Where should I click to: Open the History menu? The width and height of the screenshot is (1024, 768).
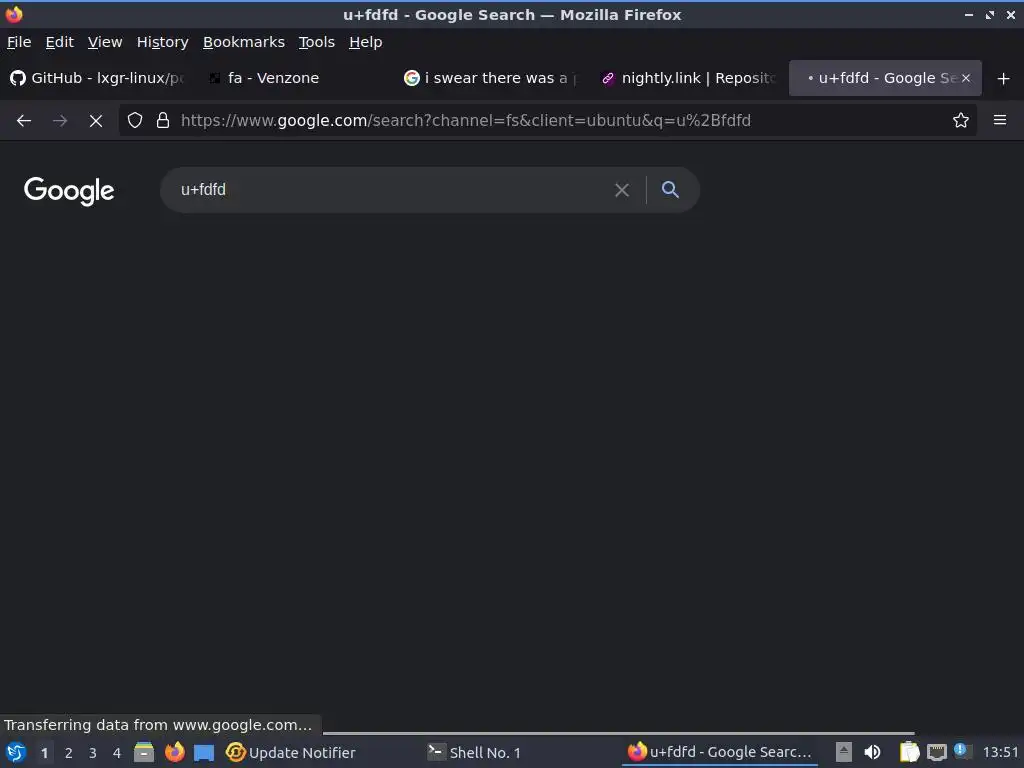(163, 42)
